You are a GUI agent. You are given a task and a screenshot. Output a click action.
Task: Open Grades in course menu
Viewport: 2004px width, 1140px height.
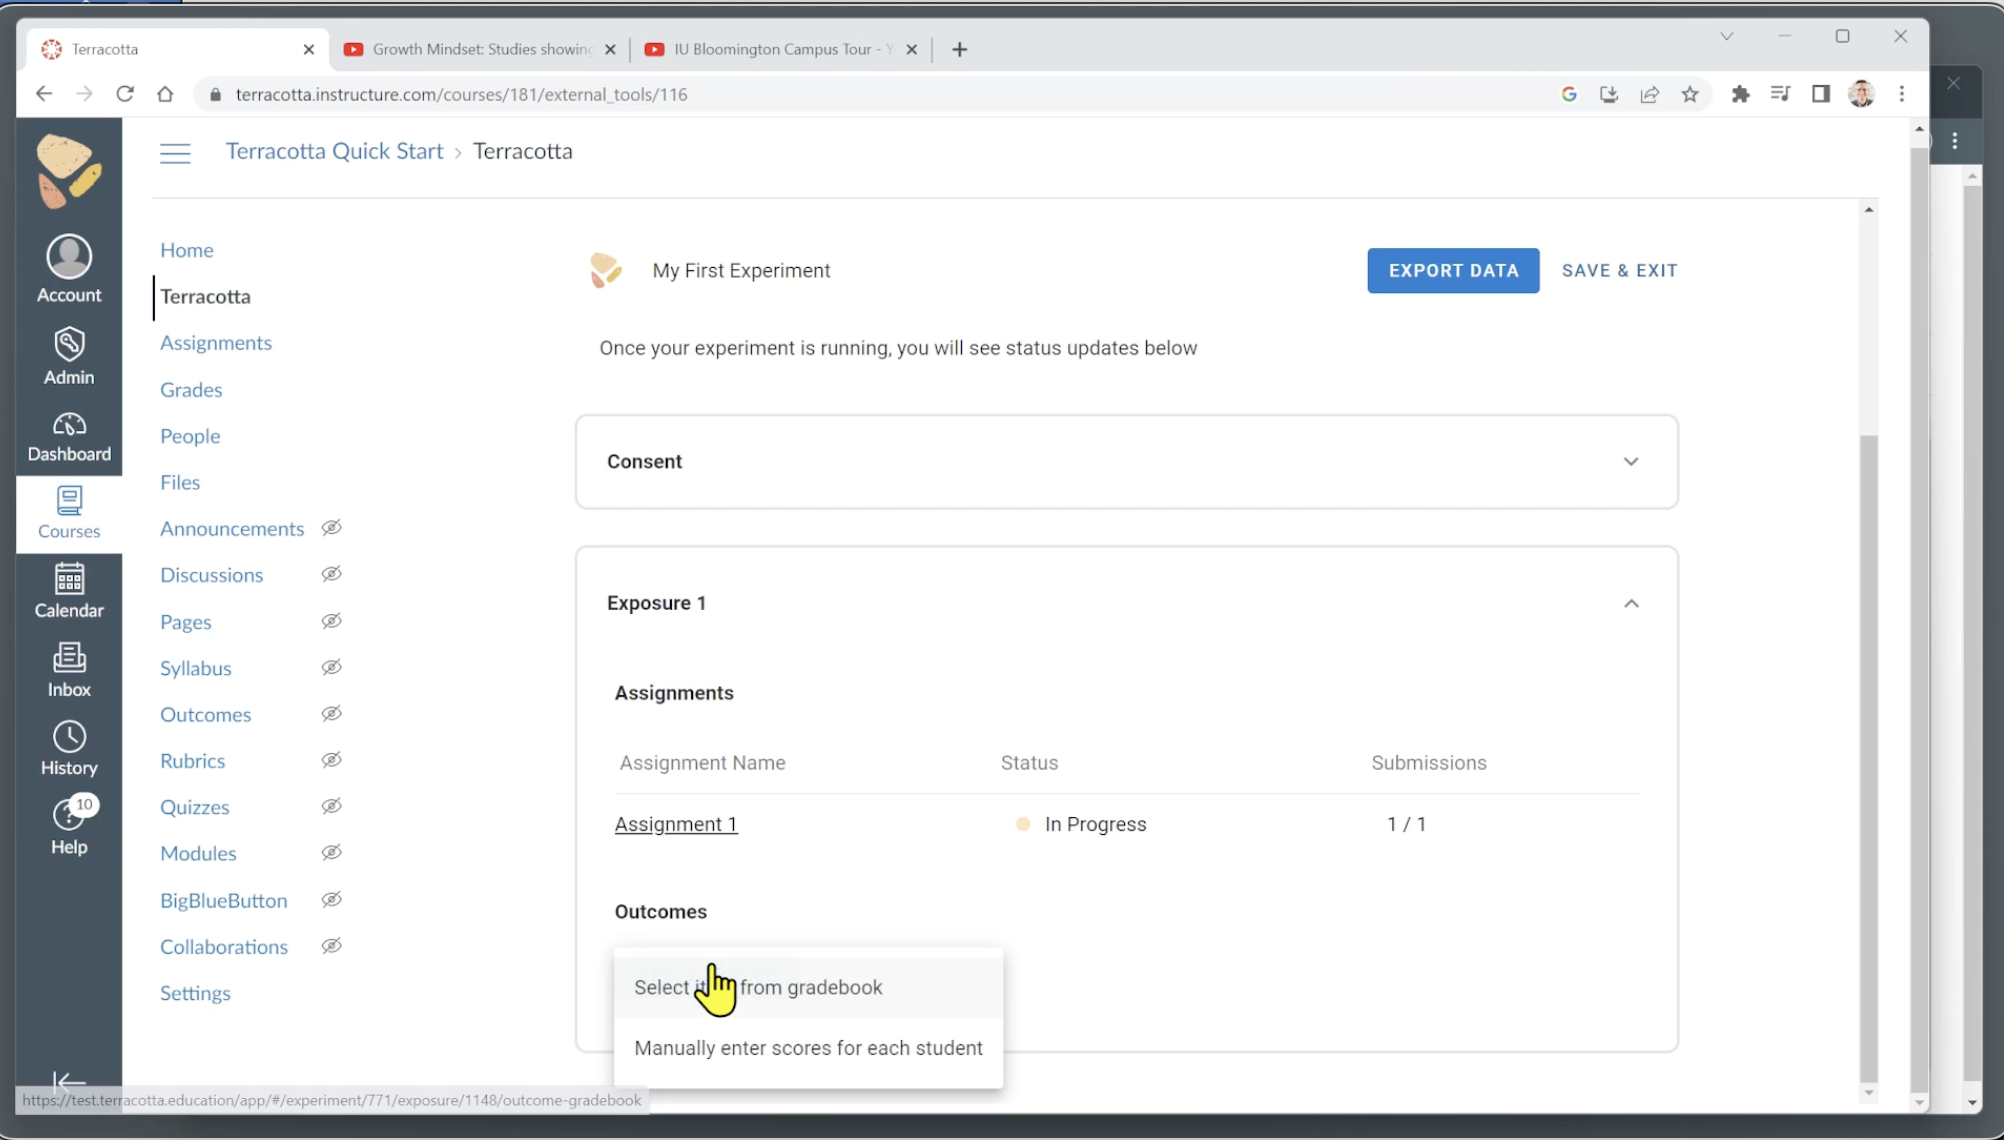click(x=191, y=390)
